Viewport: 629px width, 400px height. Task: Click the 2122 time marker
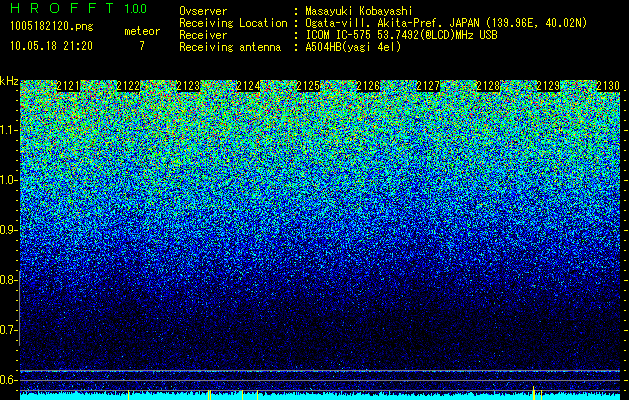128,86
